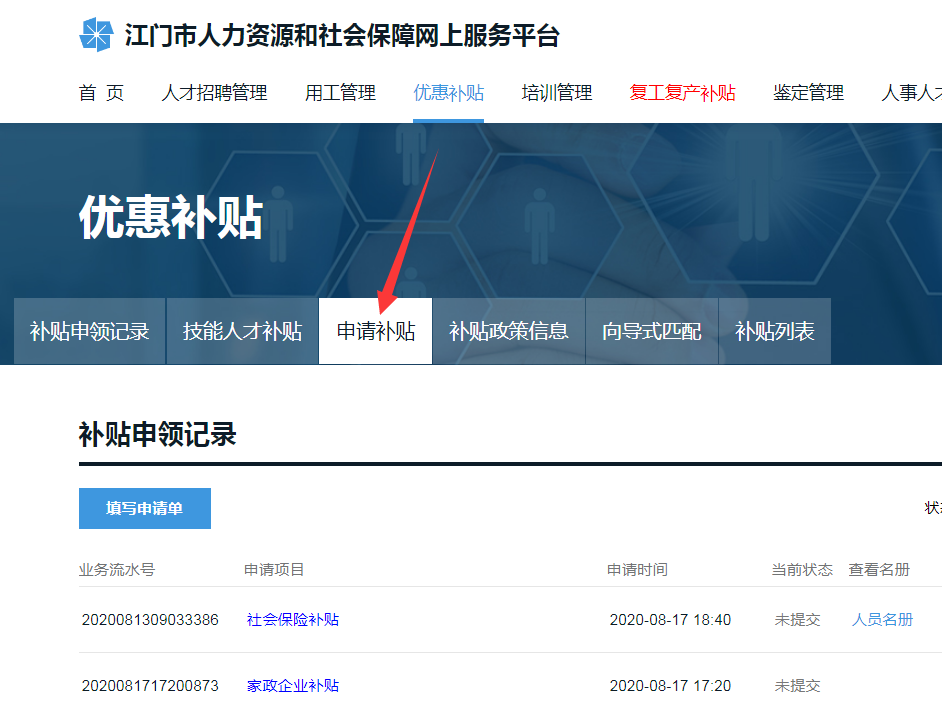942x715 pixels.
Task: Open the 用工管理 menu
Action: [x=340, y=92]
